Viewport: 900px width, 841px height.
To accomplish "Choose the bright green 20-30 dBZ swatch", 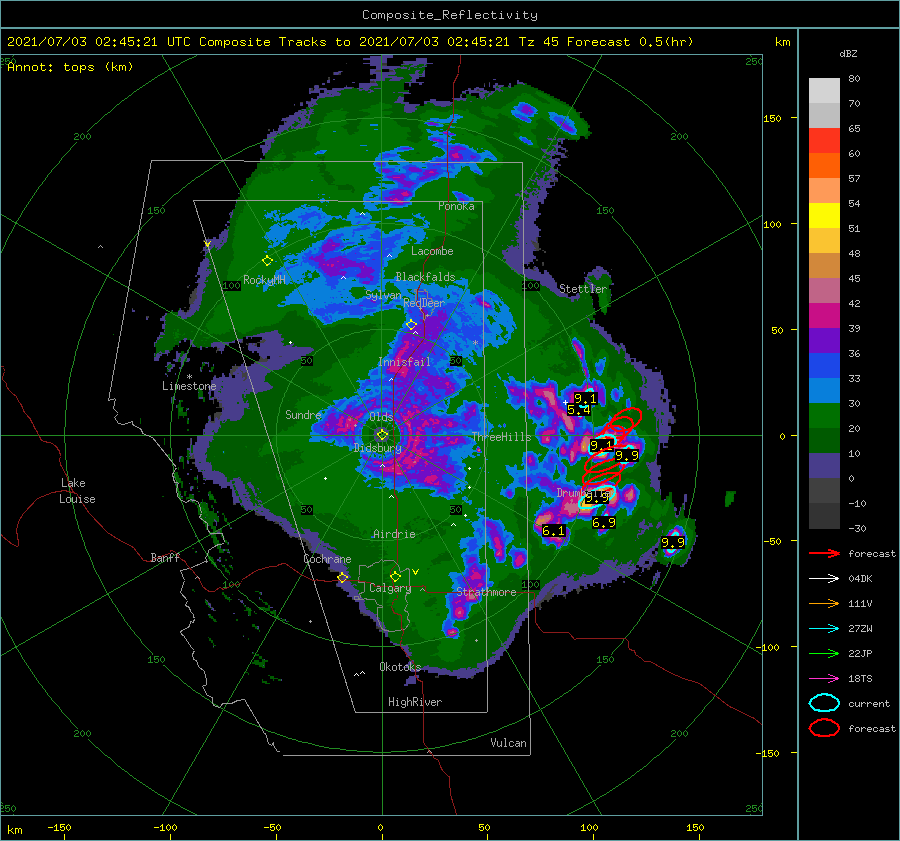I will coord(824,416).
